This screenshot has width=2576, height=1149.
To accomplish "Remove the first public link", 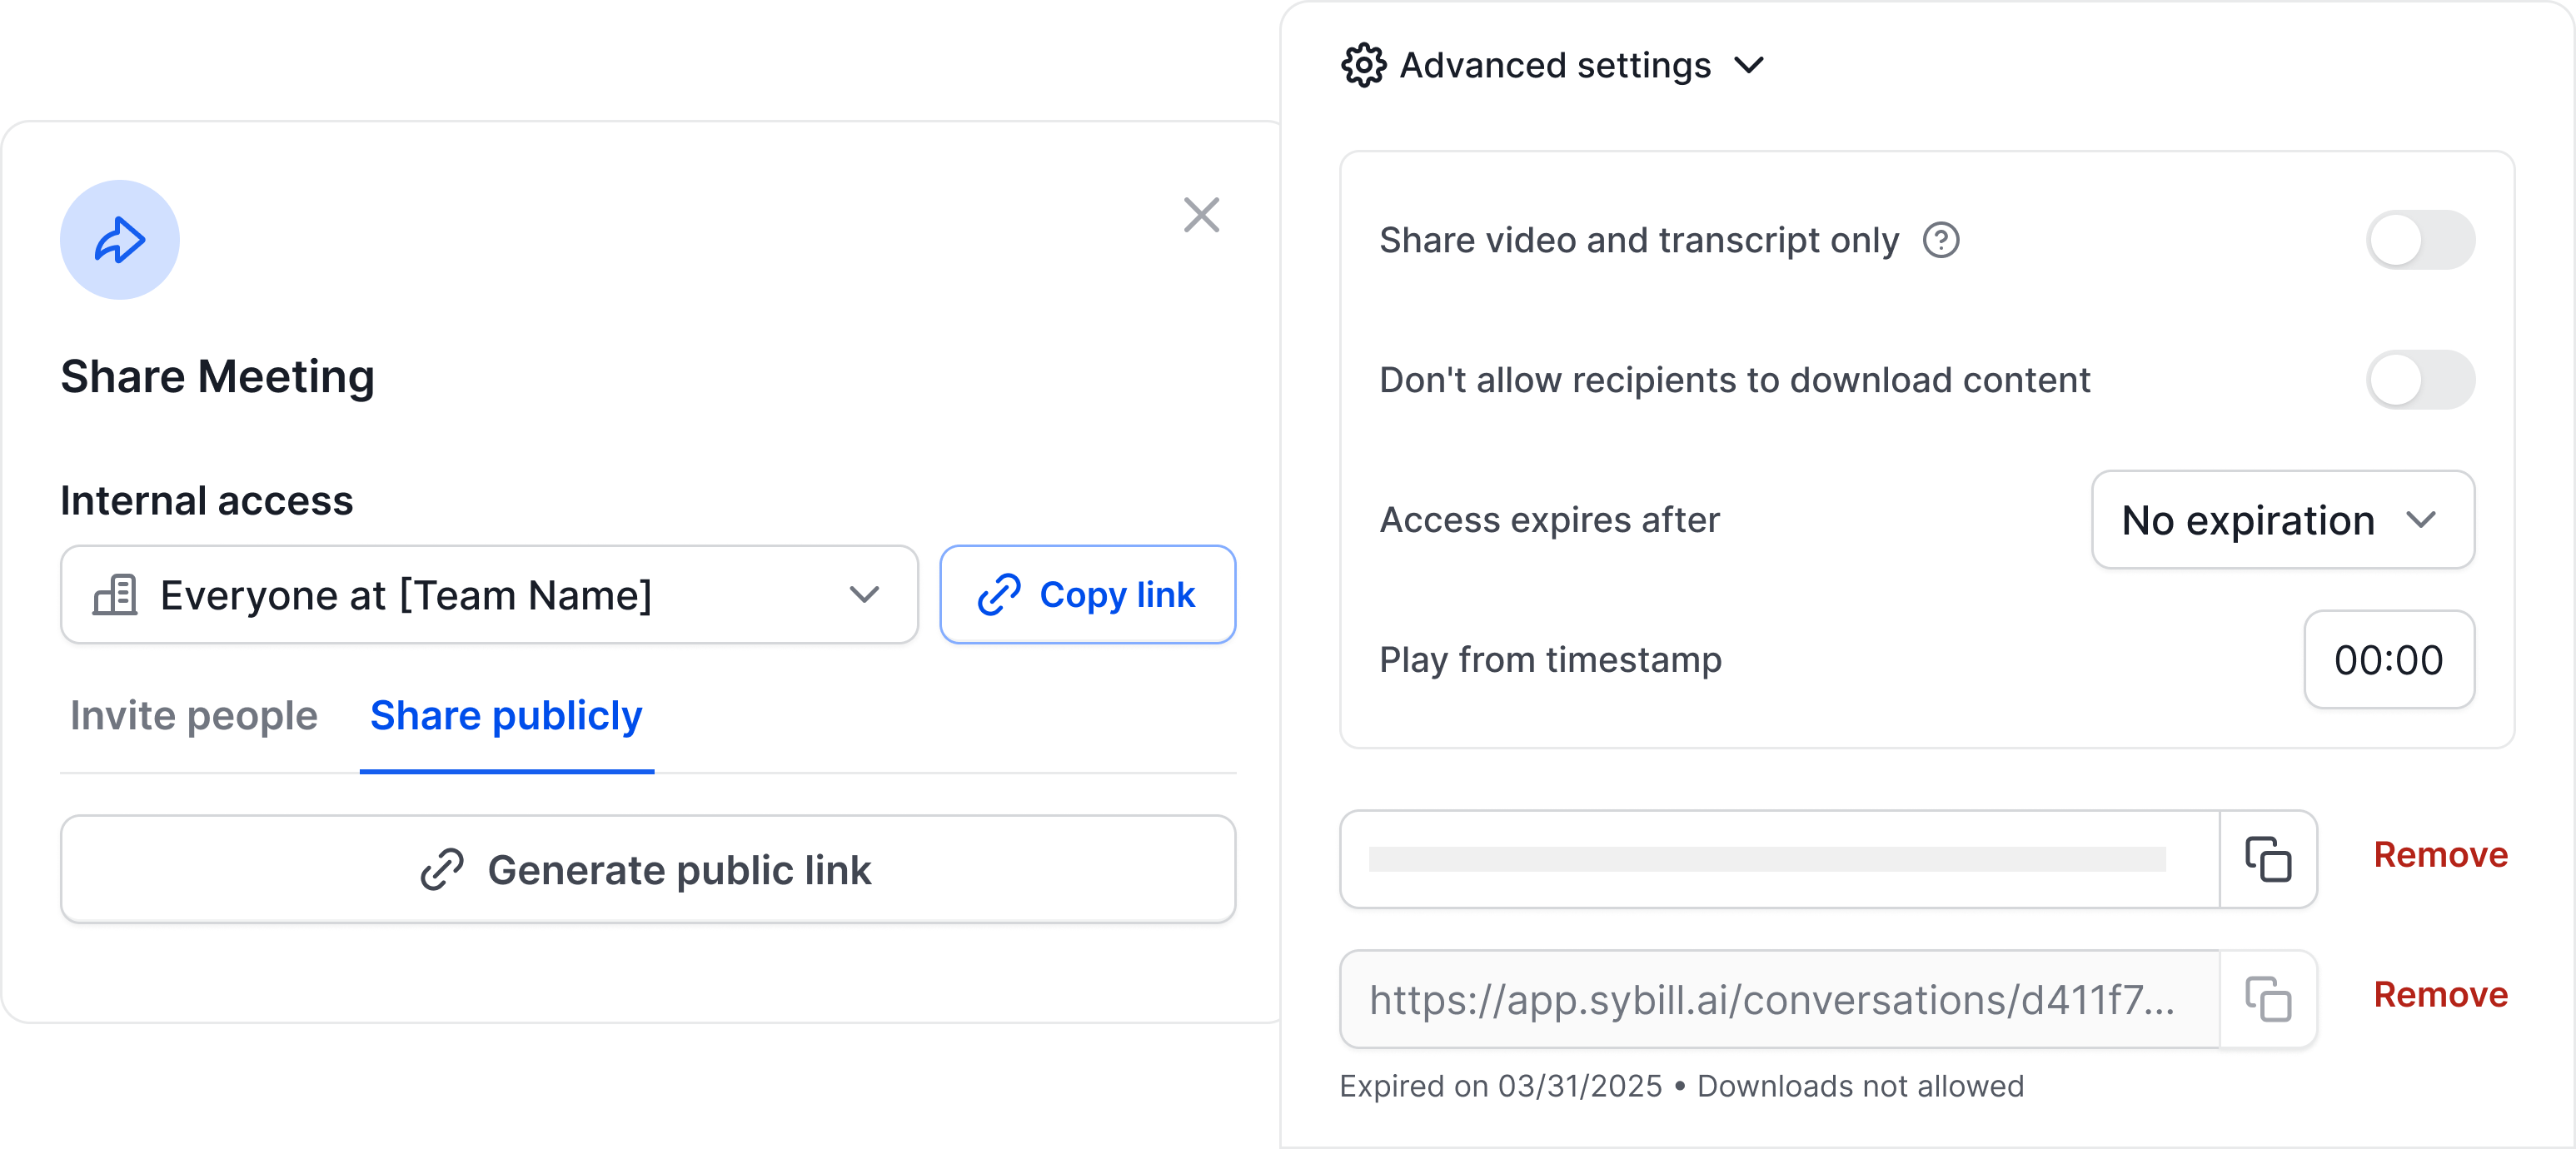I will (2439, 855).
